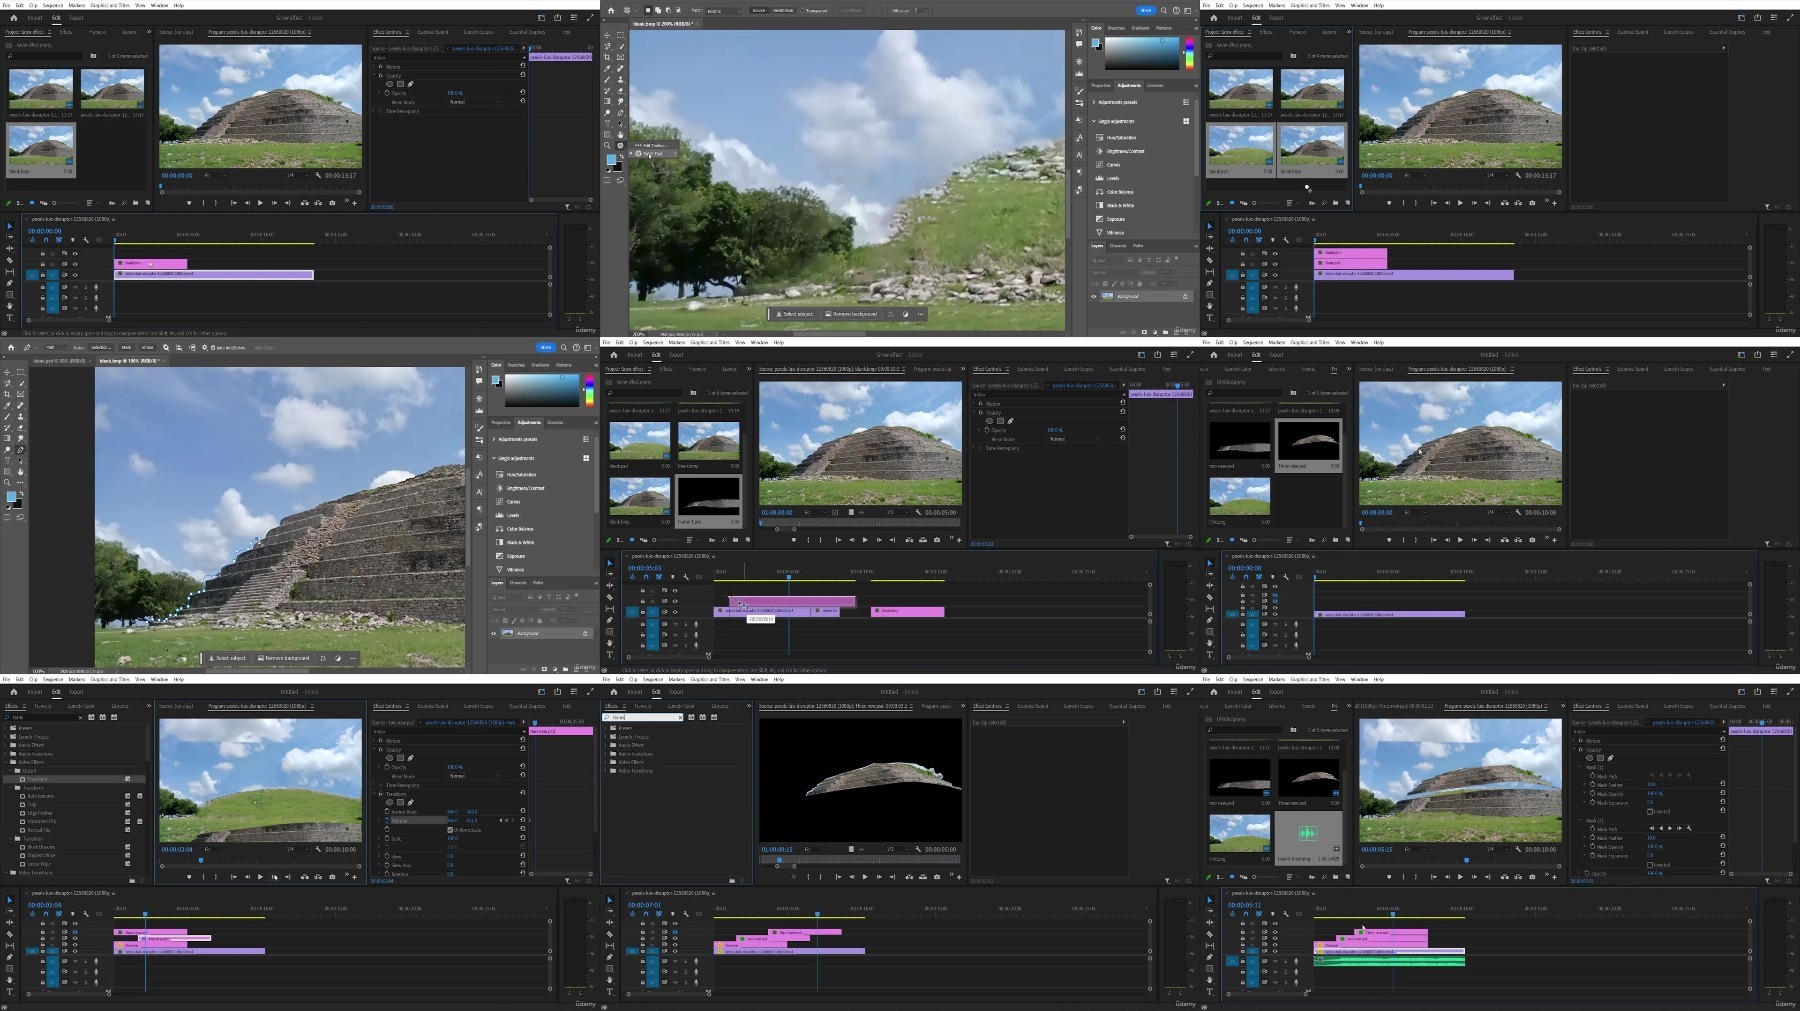Image resolution: width=1800 pixels, height=1011 pixels.
Task: Switch to Channels tab in the pyramid Photoshop window
Action: pos(518,583)
